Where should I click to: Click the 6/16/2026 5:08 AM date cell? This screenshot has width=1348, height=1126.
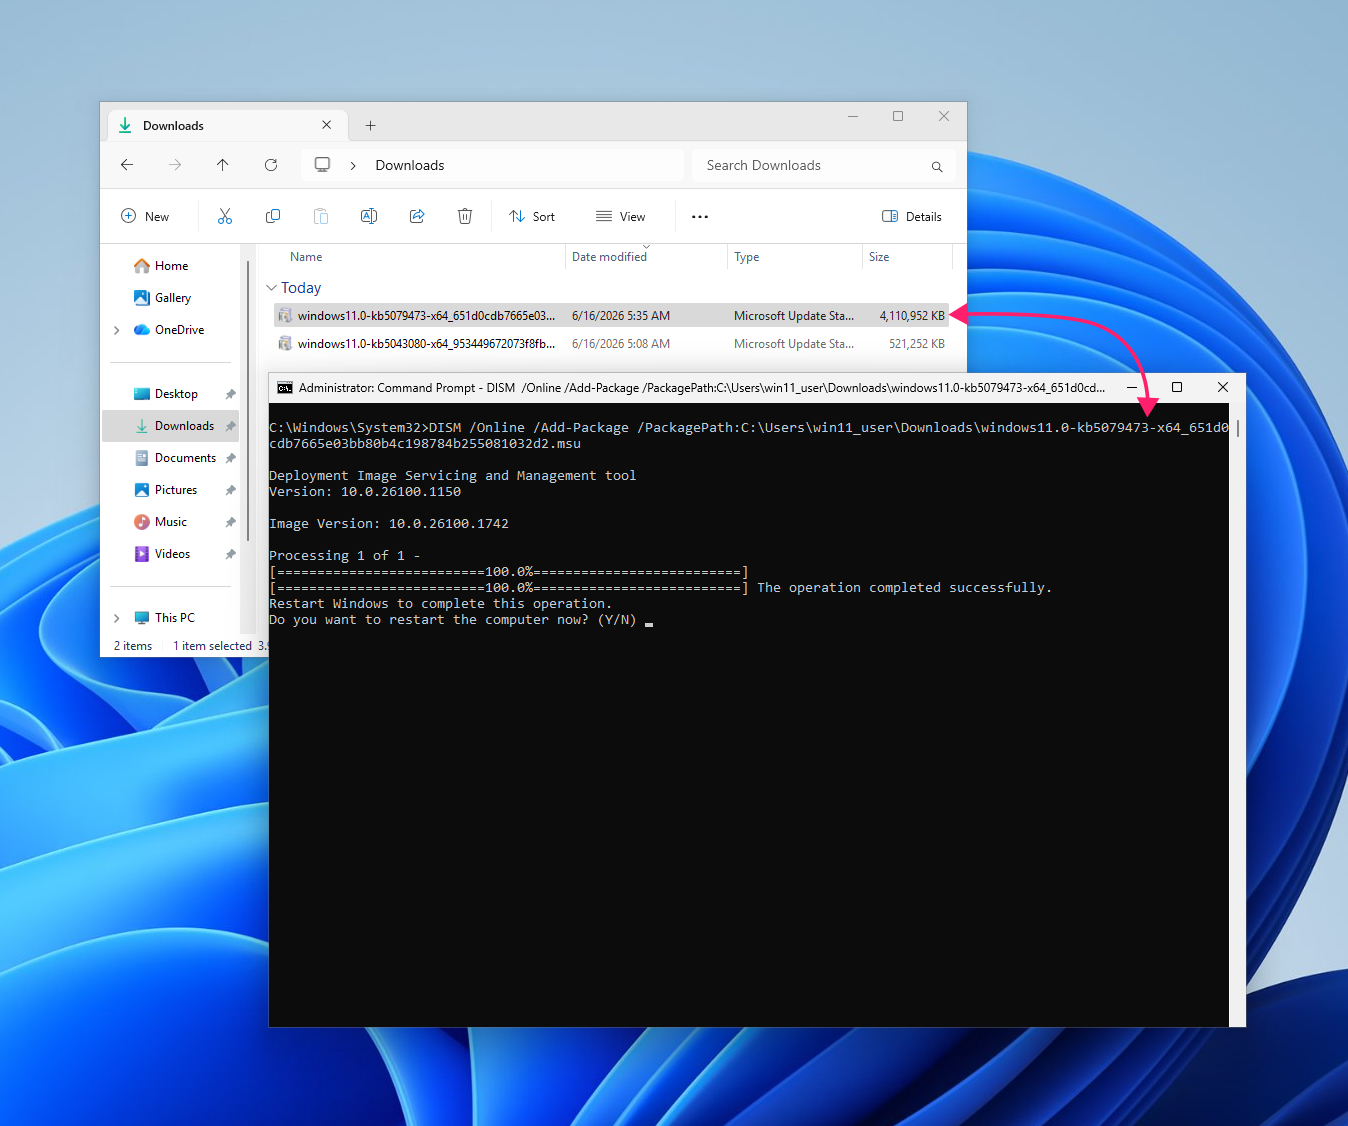pos(621,344)
